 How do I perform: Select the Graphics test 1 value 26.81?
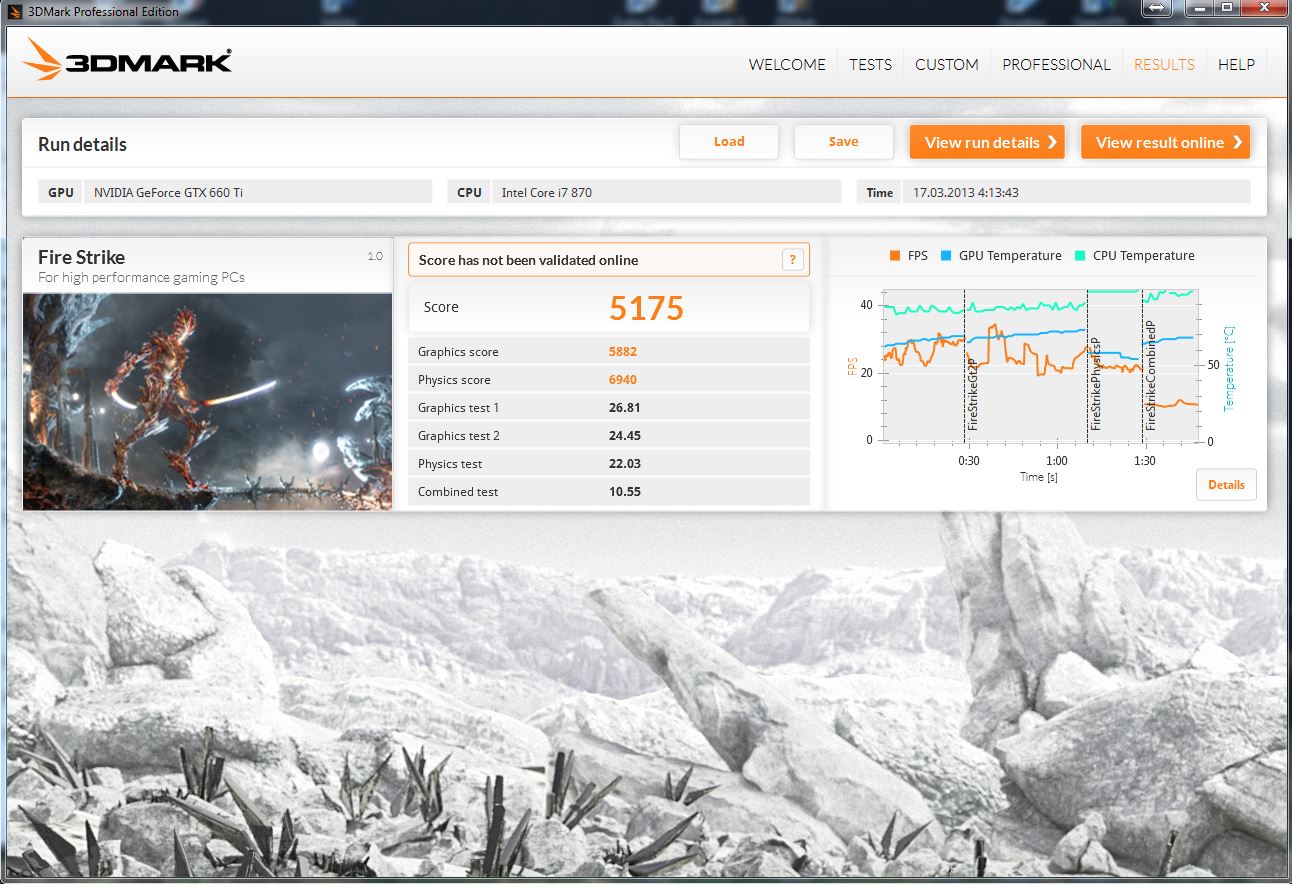click(x=625, y=408)
